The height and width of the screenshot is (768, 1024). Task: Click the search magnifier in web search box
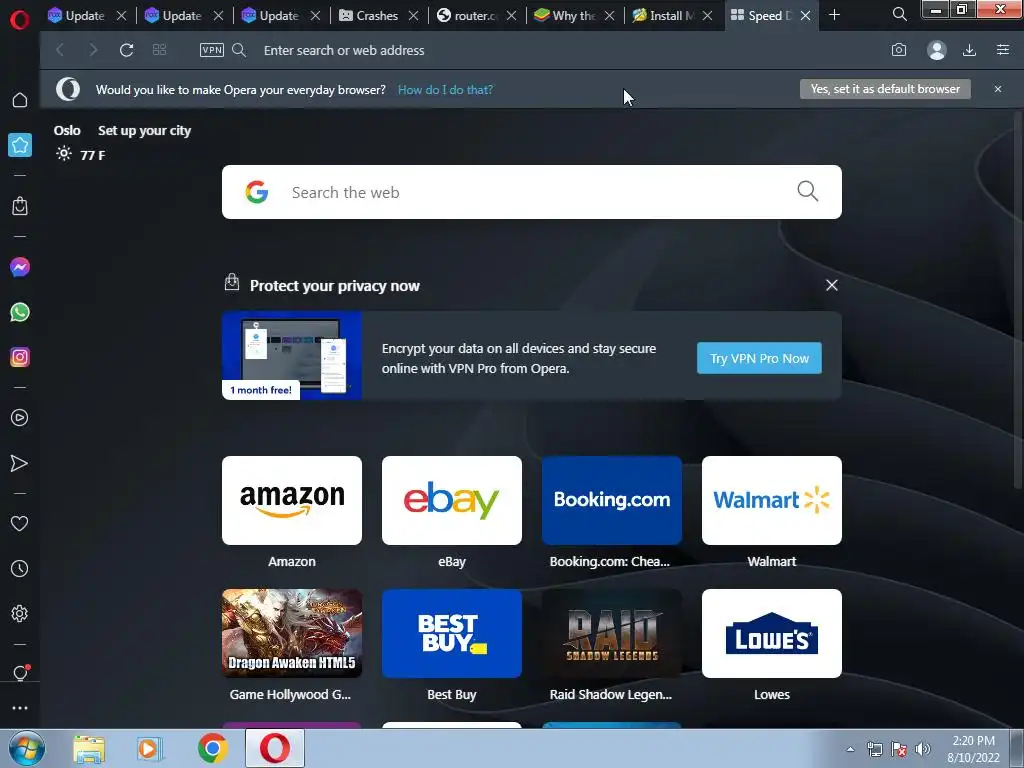[807, 191]
